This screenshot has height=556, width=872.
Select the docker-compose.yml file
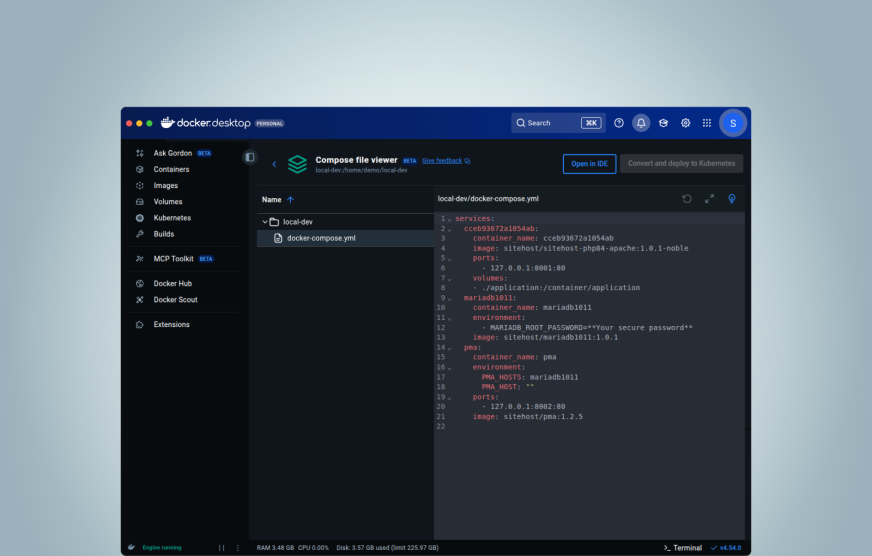(x=321, y=238)
